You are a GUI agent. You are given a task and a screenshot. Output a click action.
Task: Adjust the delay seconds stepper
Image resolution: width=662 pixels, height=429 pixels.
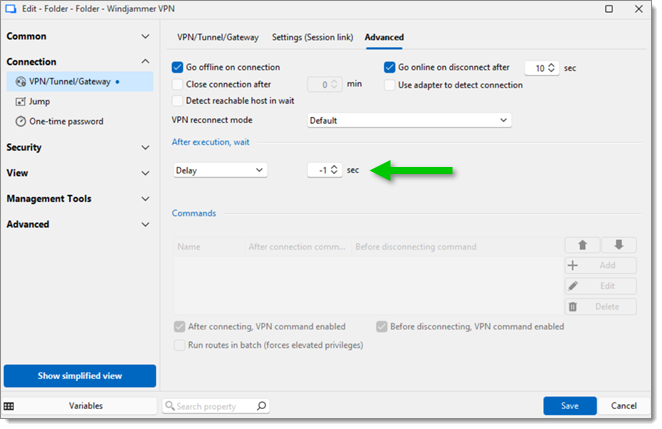pyautogui.click(x=335, y=170)
